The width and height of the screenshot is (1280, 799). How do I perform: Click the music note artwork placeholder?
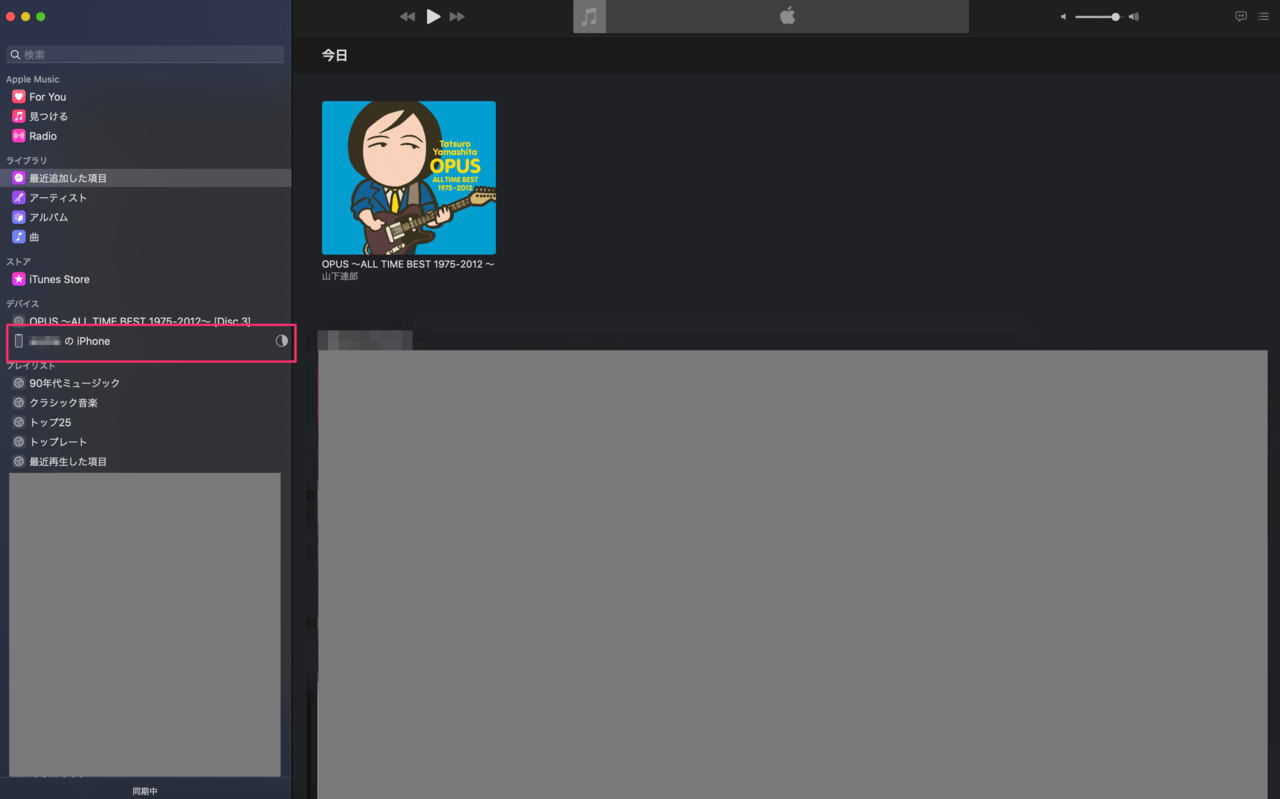point(589,16)
